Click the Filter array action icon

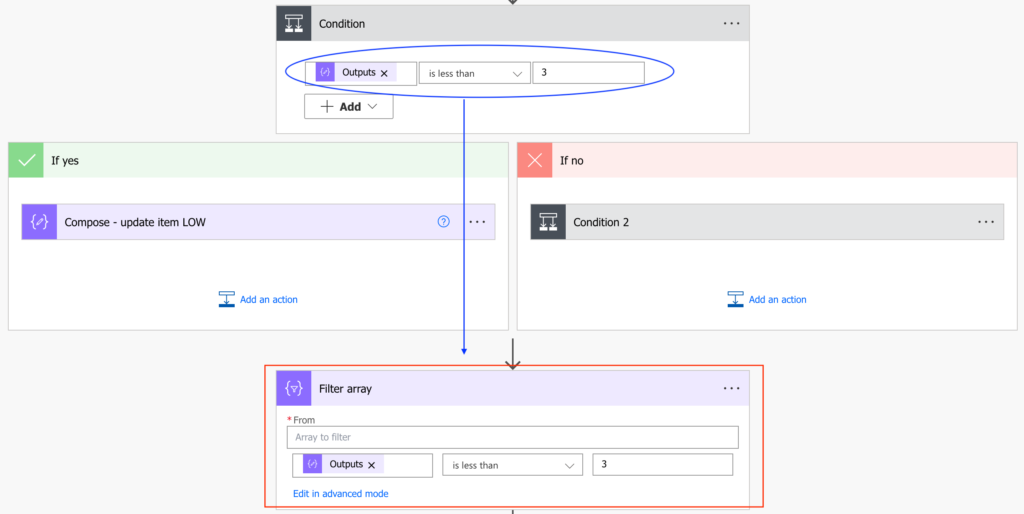[294, 389]
